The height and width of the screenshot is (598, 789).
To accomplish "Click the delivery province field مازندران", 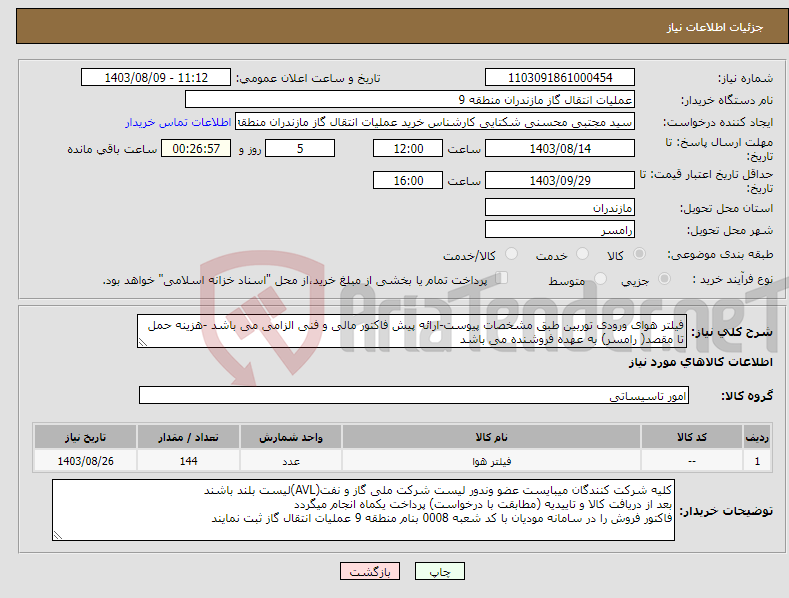I will 560,207.
